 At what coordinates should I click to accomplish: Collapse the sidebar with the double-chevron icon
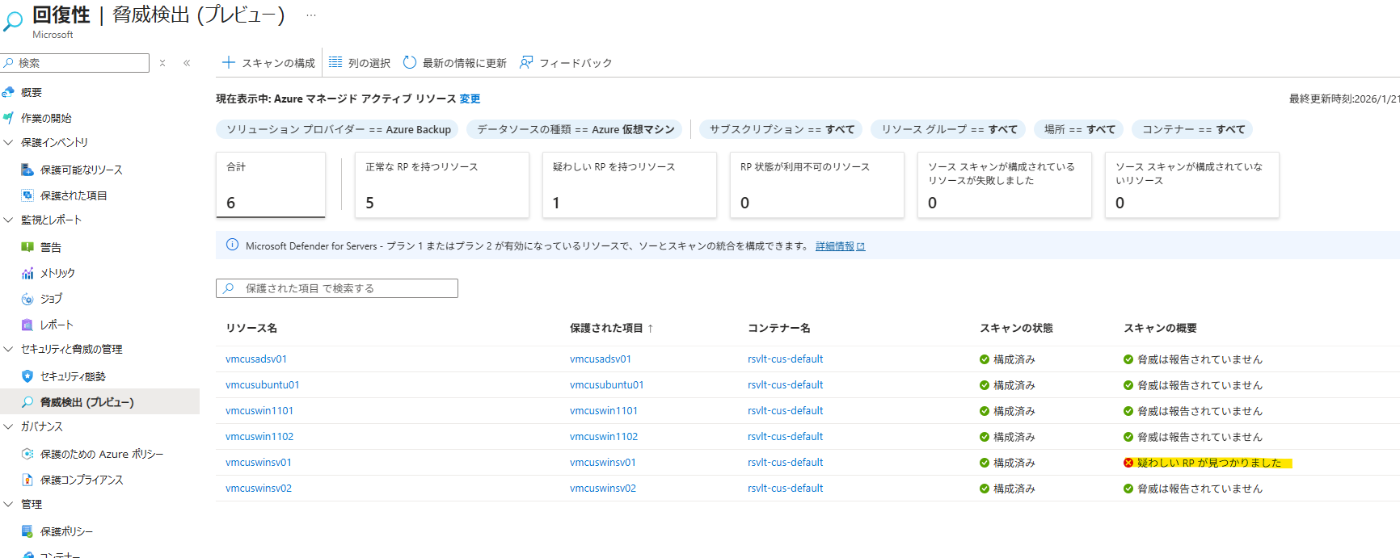coord(187,62)
